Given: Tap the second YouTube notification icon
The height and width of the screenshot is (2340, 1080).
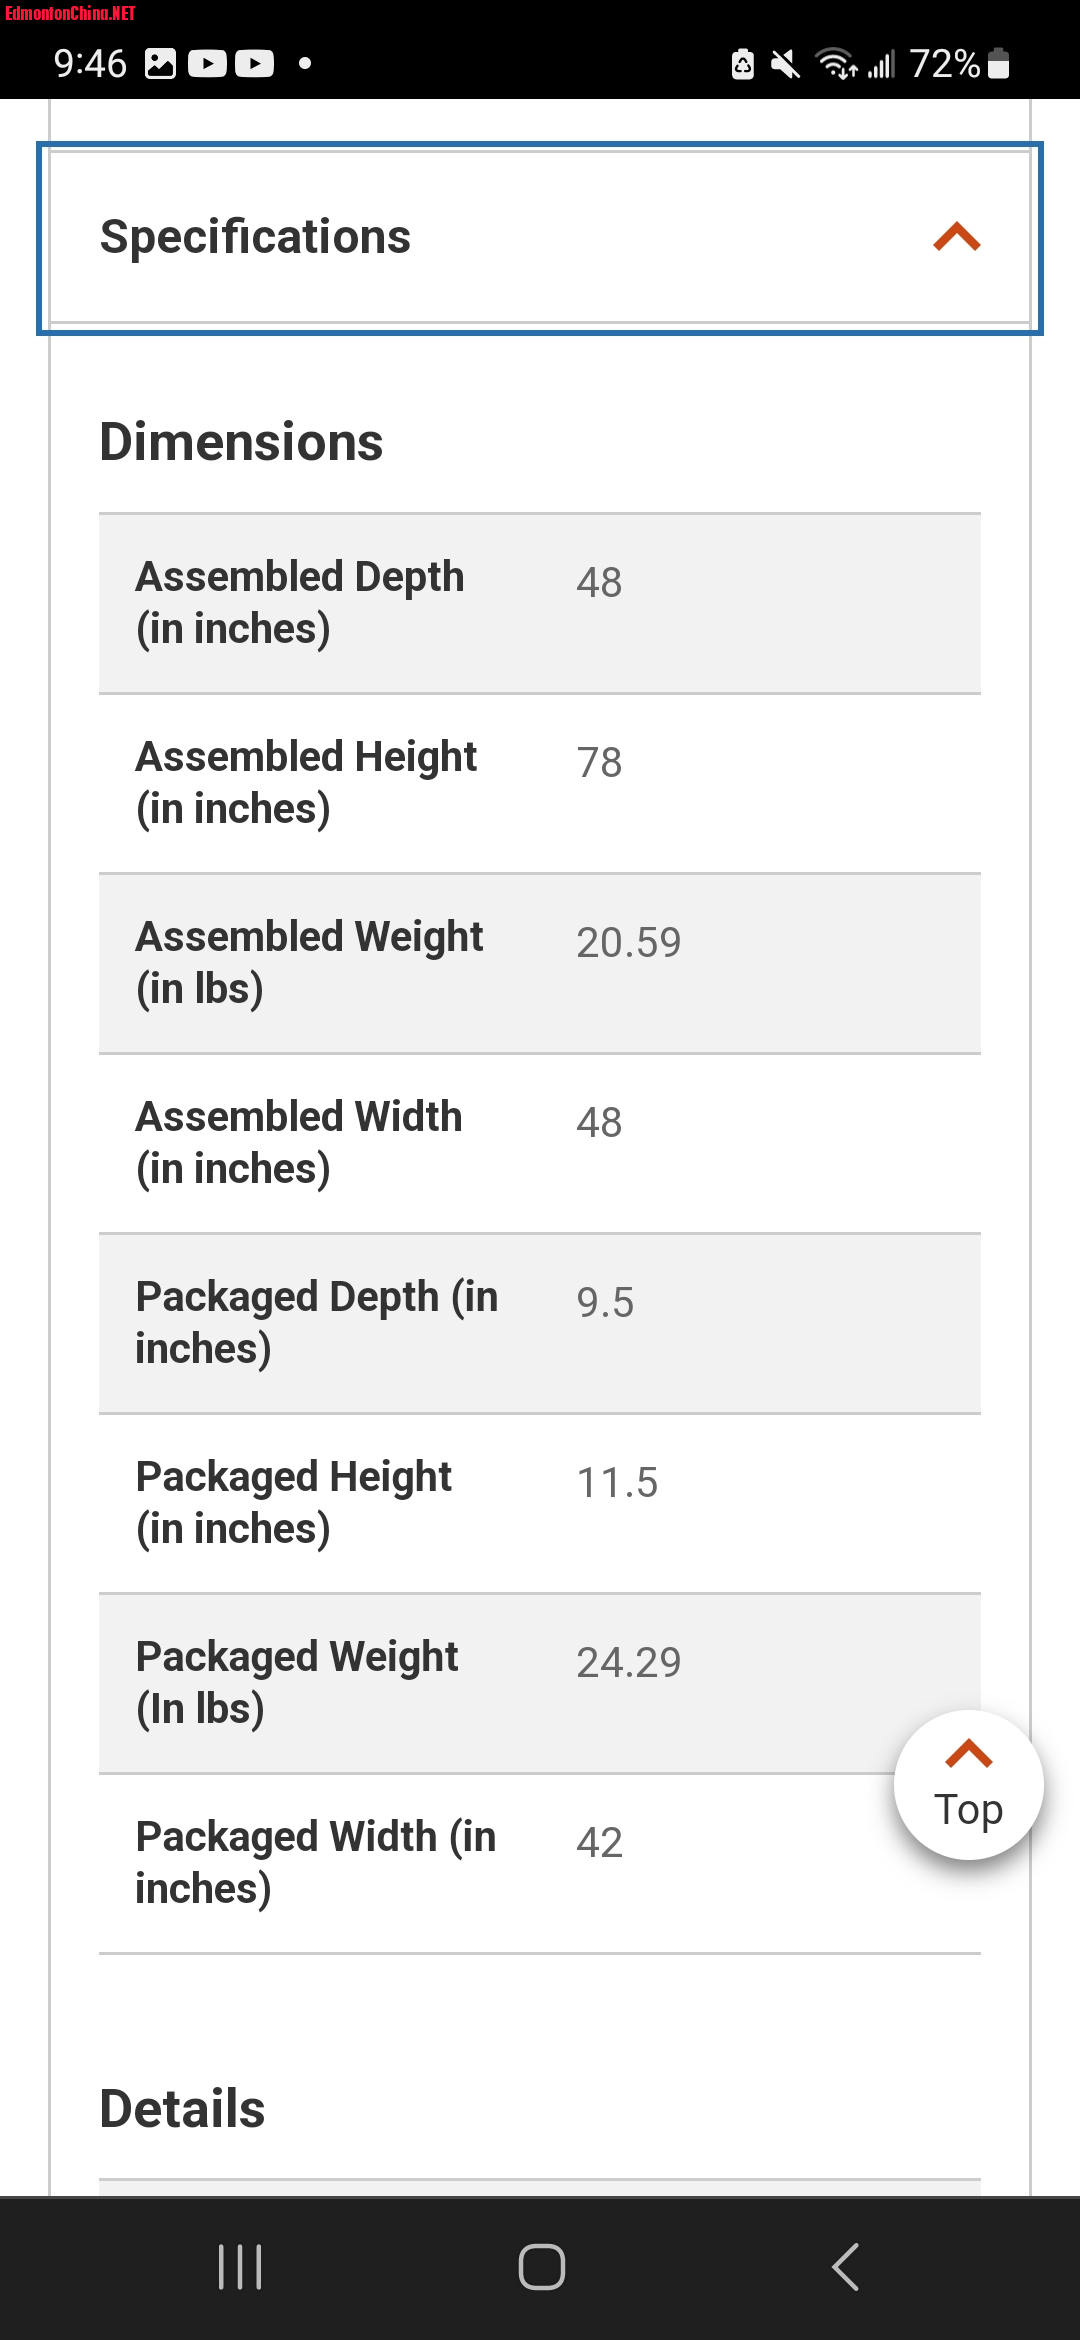Looking at the screenshot, I should click(x=254, y=64).
